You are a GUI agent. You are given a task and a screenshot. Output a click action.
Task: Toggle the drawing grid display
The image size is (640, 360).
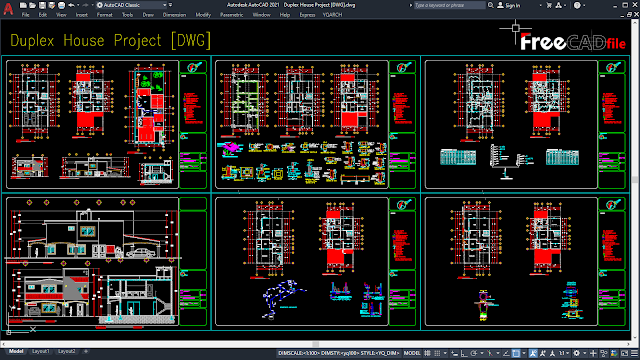pyautogui.click(x=427, y=353)
